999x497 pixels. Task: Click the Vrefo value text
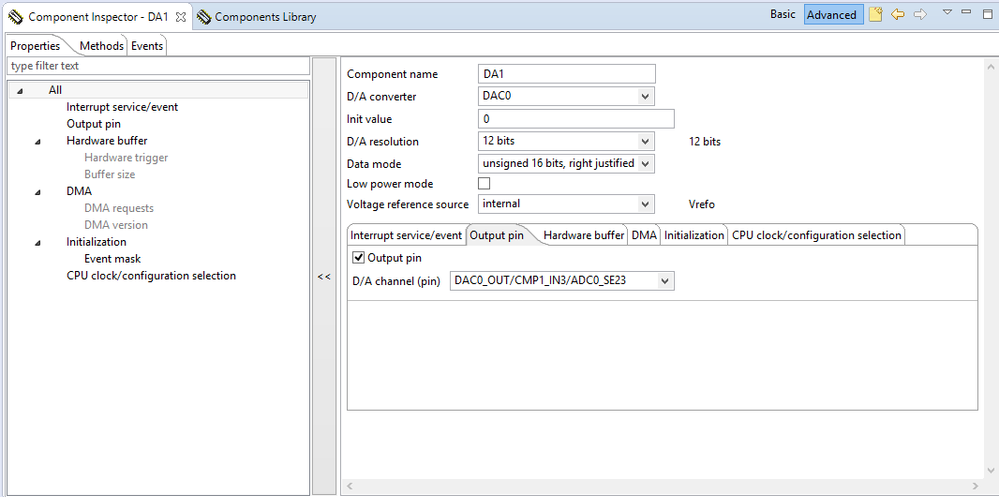point(701,205)
